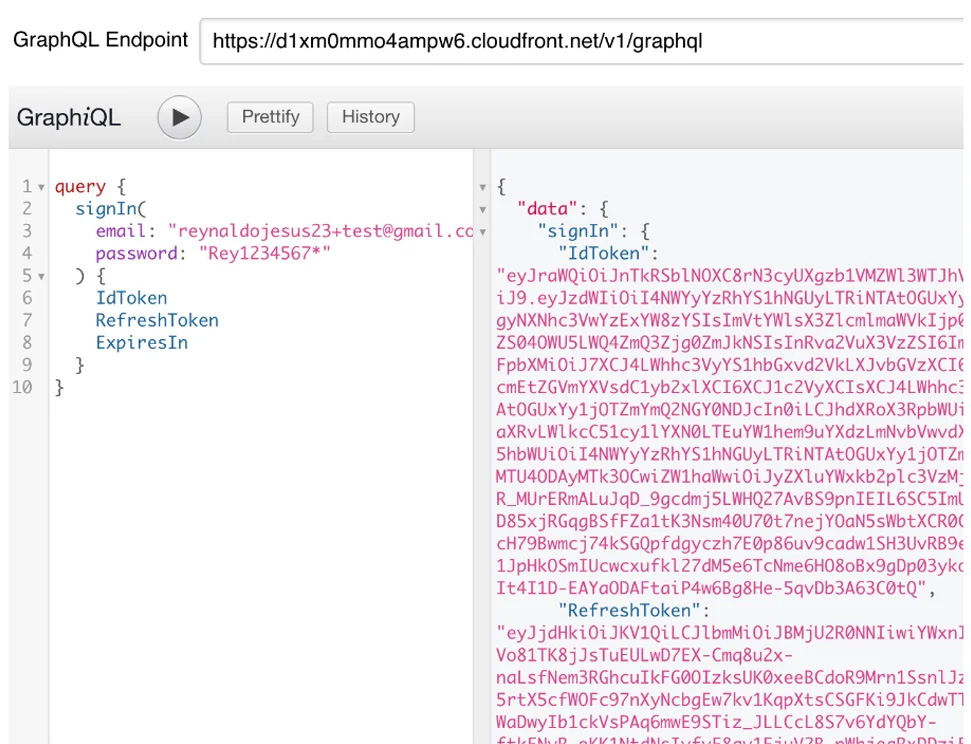Collapse the "data" object fold arrow
Viewport: 971px width, 744px height.
coord(482,209)
